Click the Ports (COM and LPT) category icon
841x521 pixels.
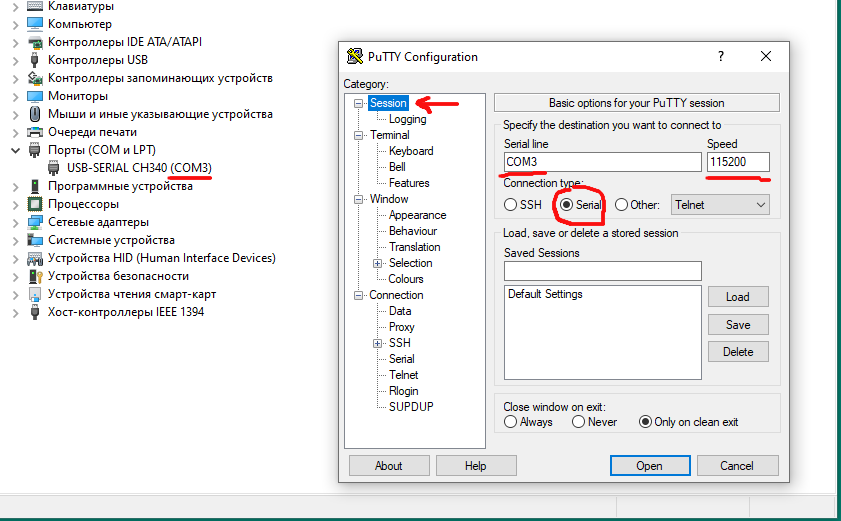pos(35,150)
